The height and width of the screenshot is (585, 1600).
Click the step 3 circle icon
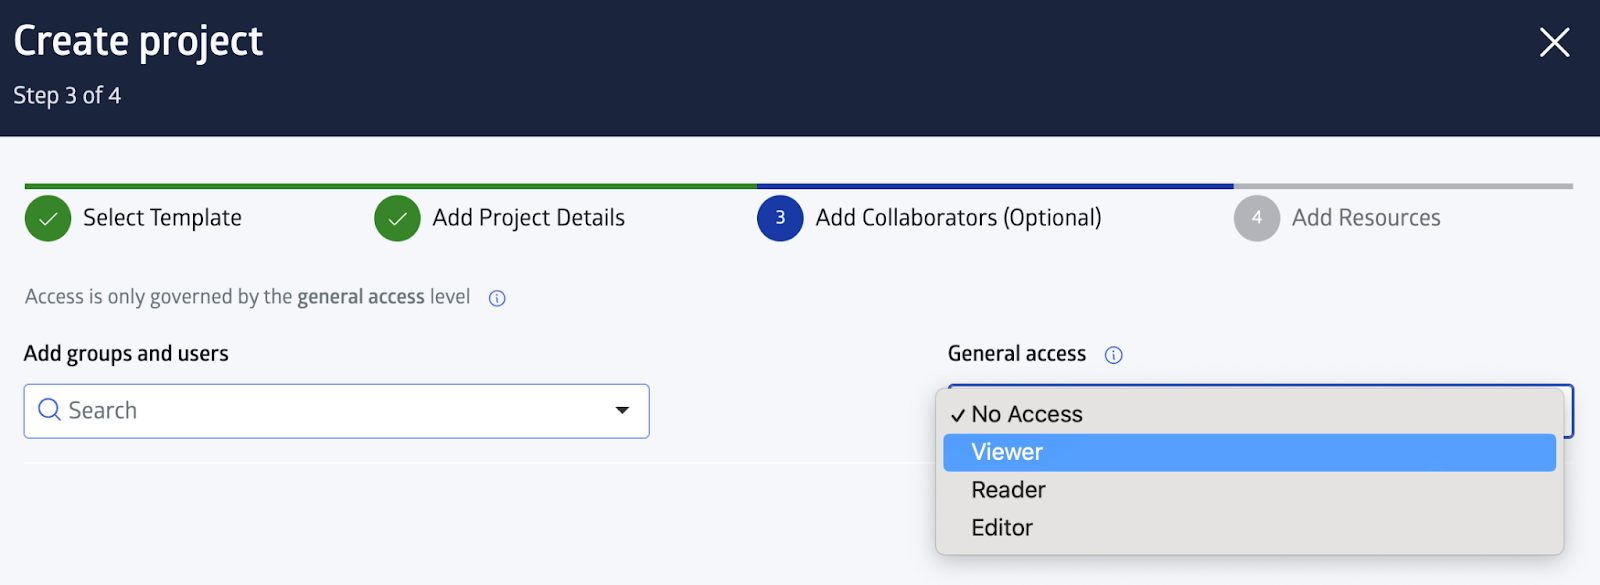tap(780, 218)
